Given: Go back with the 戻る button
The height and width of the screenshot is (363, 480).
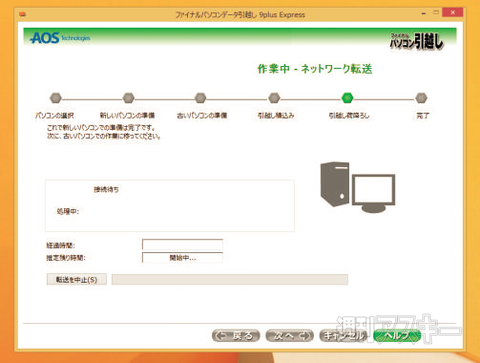Looking at the screenshot, I should point(236,336).
